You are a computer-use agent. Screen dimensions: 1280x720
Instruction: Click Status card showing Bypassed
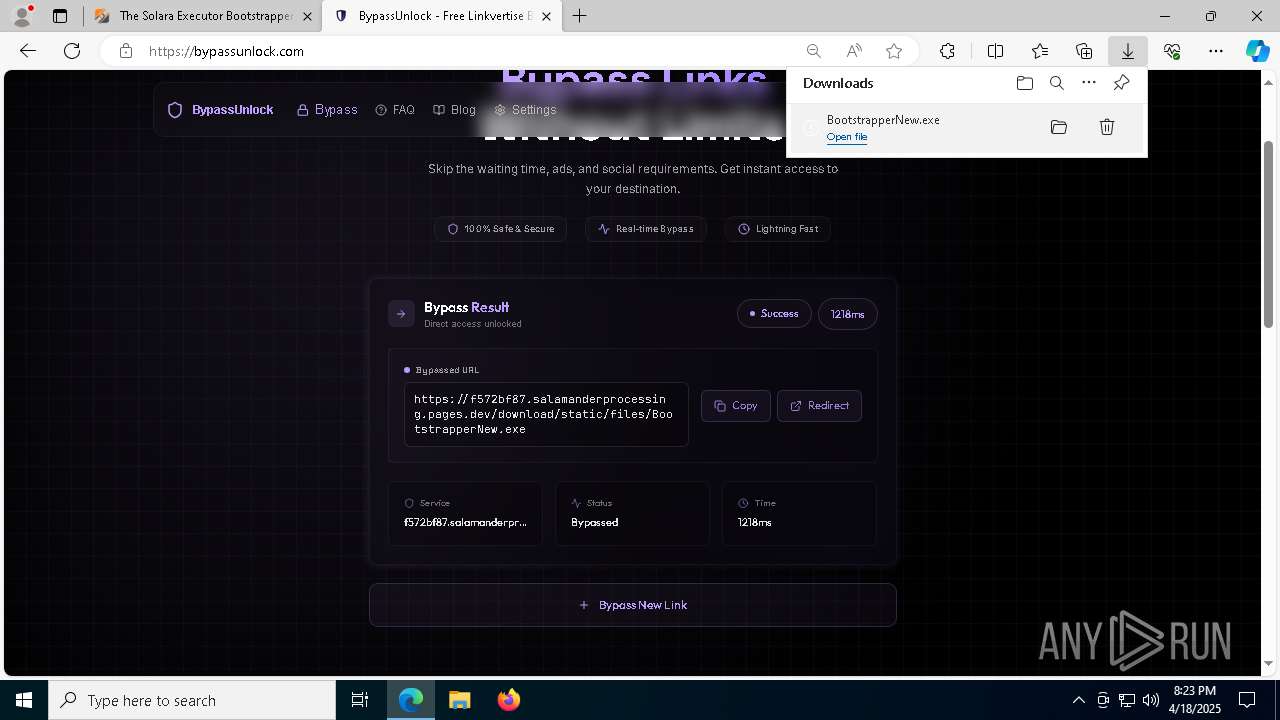(633, 513)
